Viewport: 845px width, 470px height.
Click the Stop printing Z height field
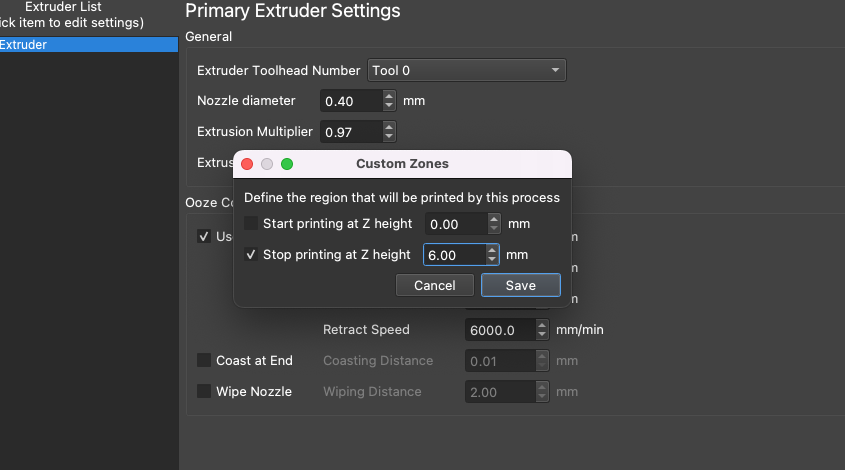click(x=455, y=255)
